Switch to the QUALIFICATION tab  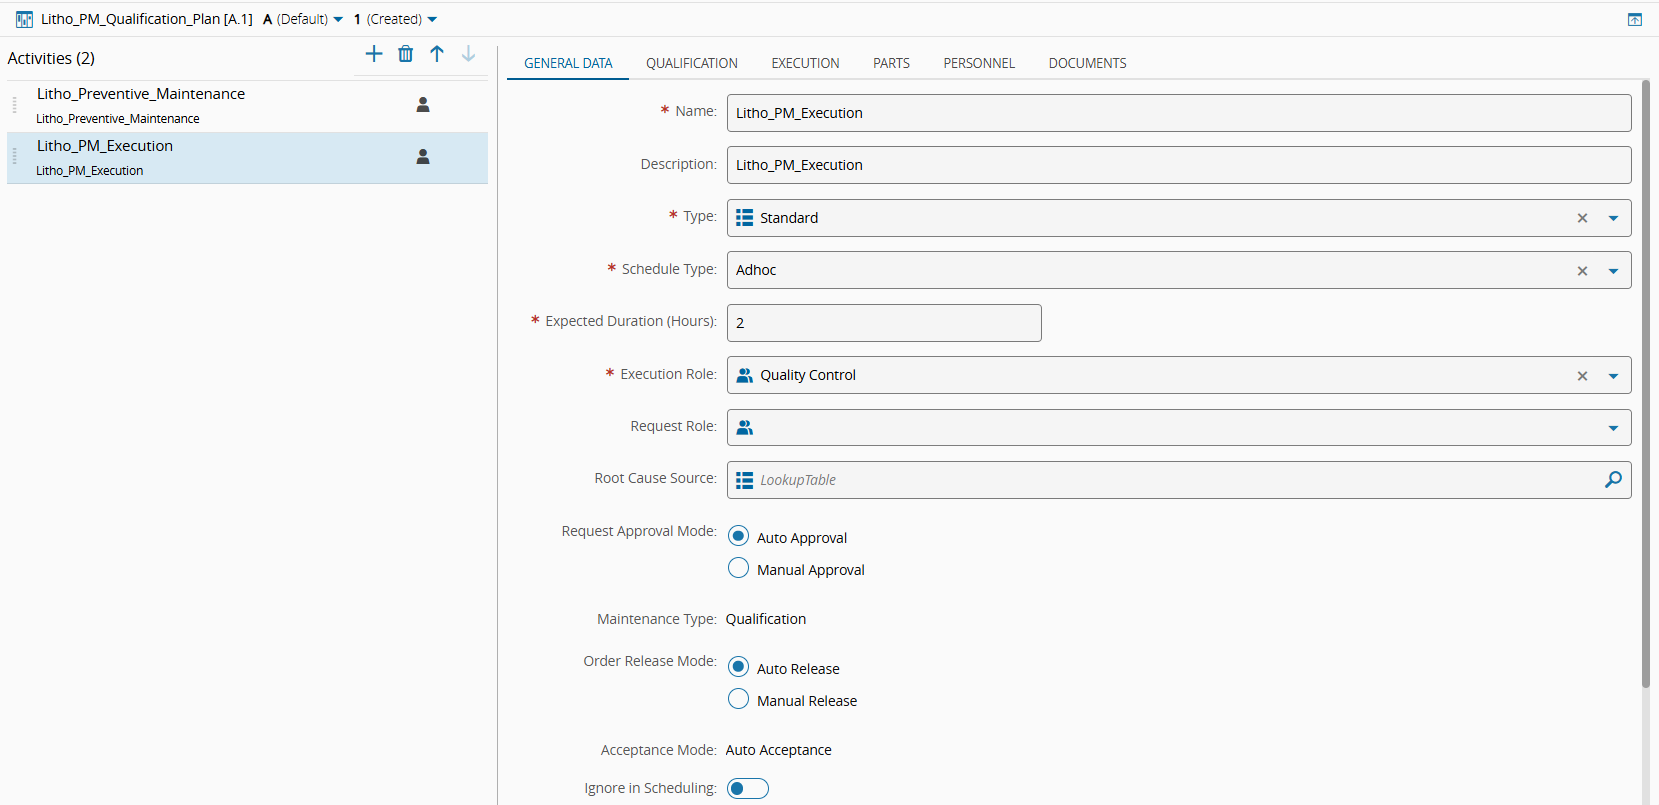(691, 63)
